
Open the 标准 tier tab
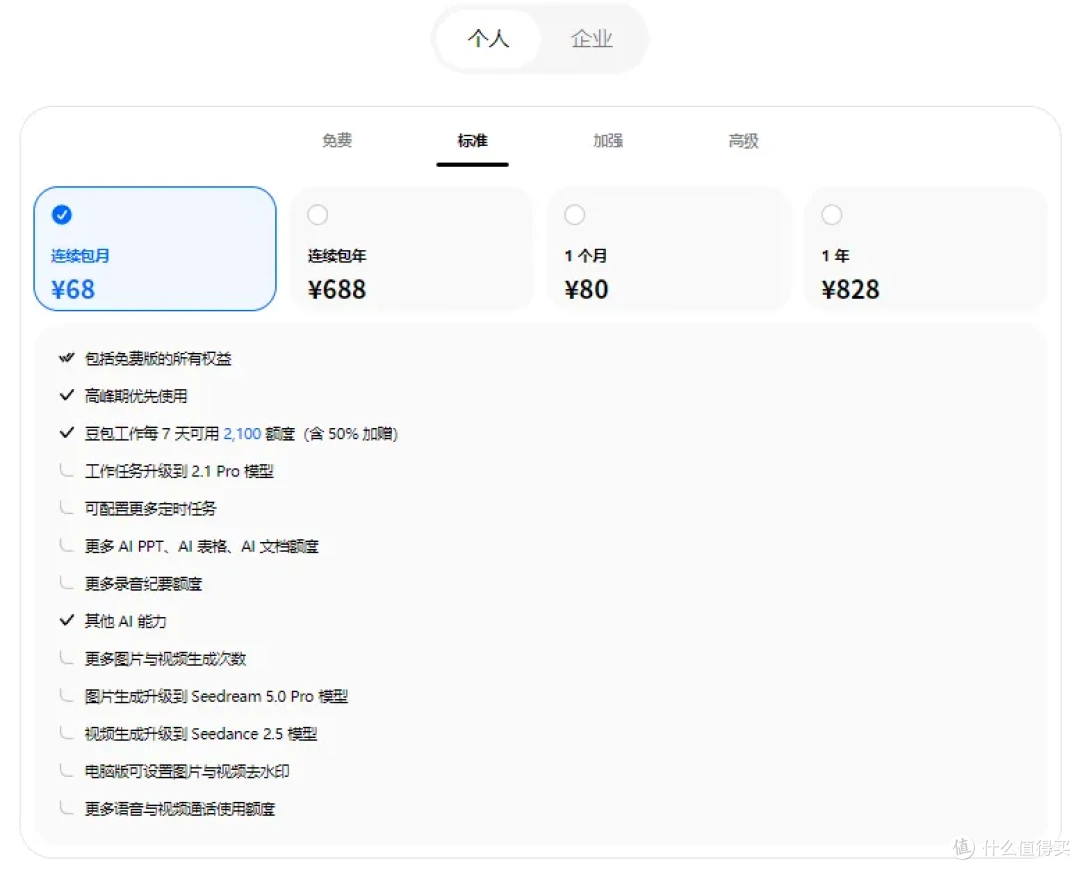tap(472, 141)
